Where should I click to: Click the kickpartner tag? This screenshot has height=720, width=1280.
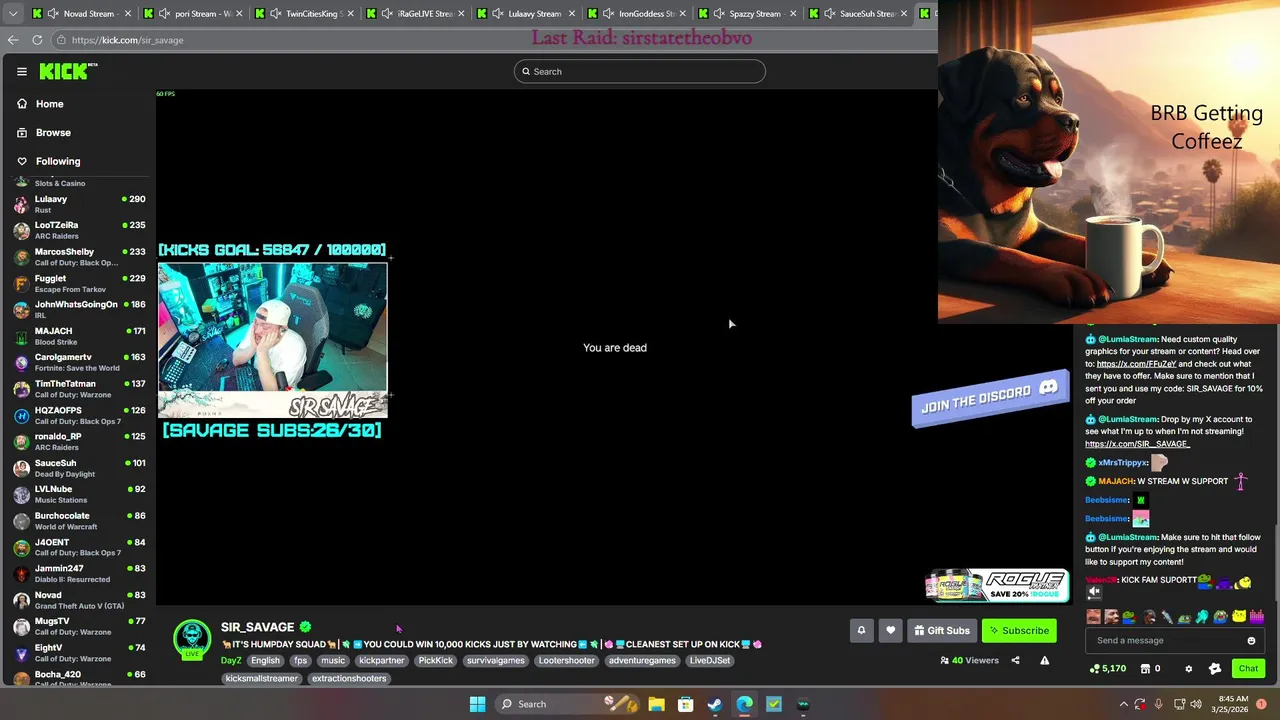pos(382,660)
